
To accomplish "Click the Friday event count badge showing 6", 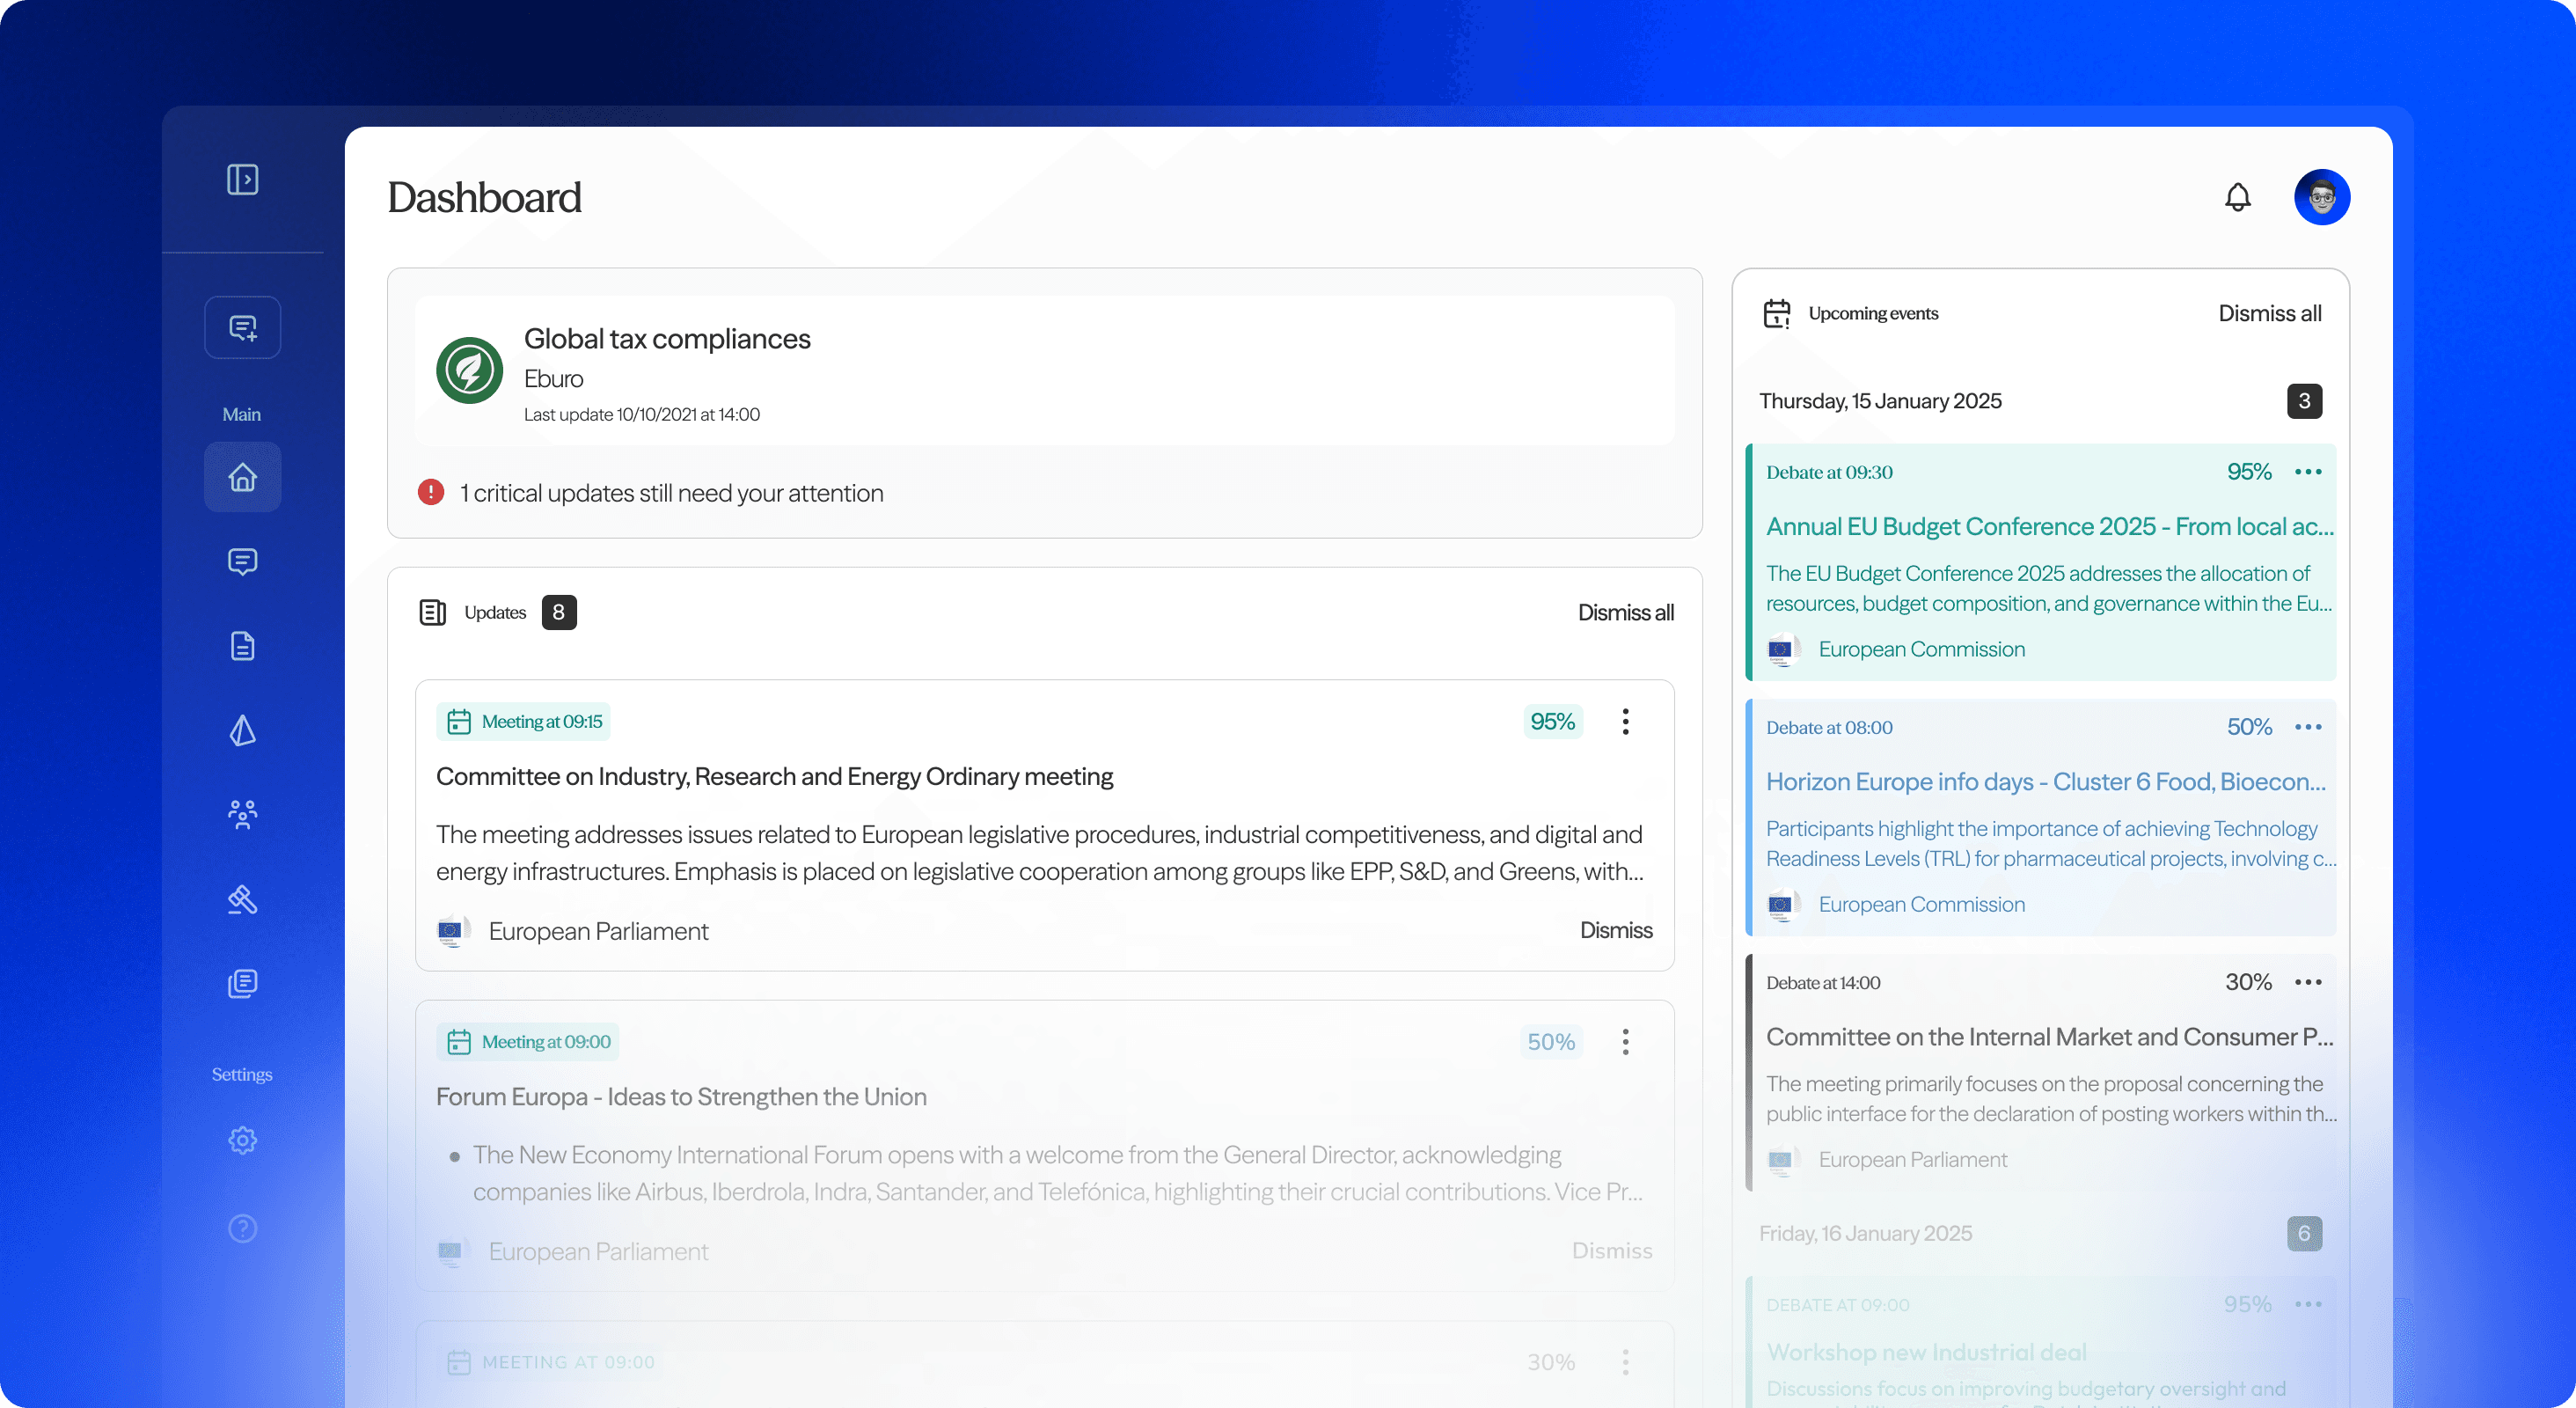I will point(2304,1233).
